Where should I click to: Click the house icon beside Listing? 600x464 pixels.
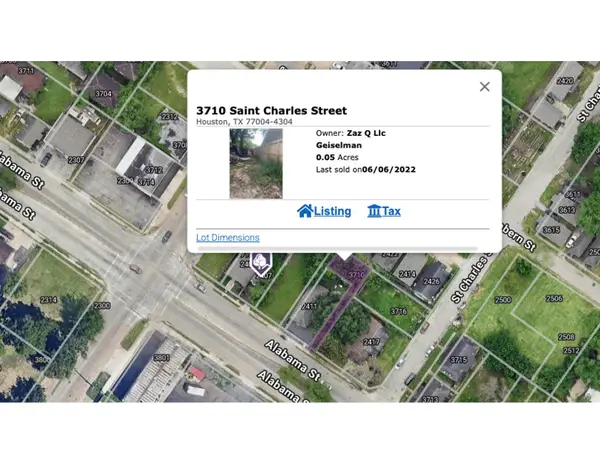tap(305, 212)
